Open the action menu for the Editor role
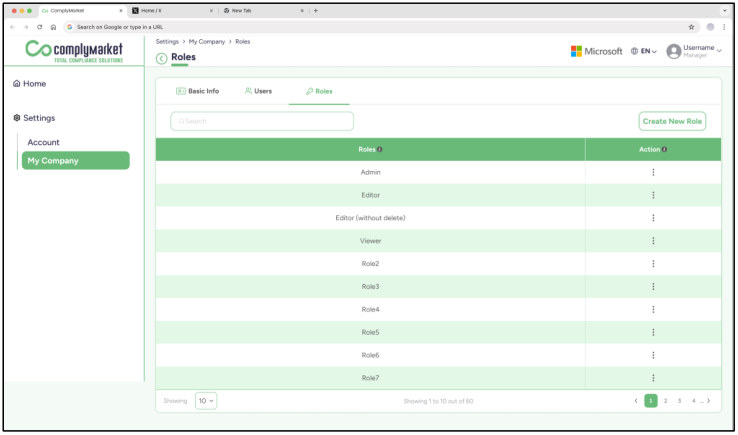The height and width of the screenshot is (435, 738). click(x=653, y=195)
